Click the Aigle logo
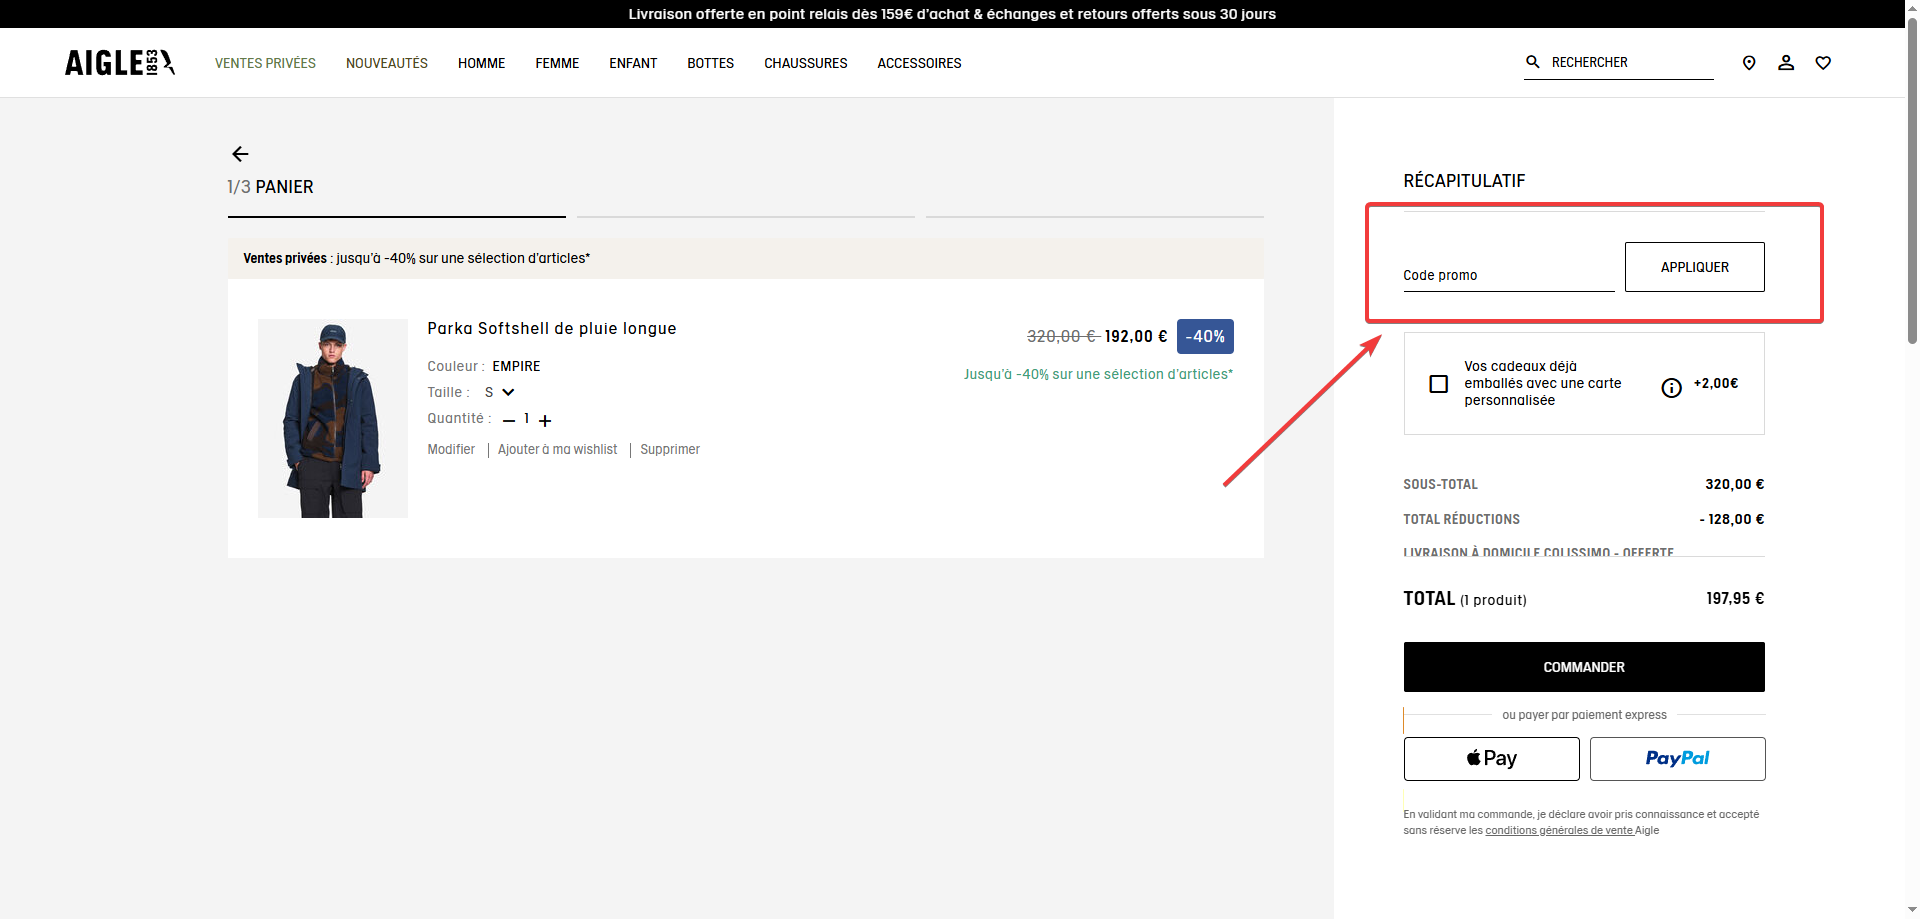Image resolution: width=1920 pixels, height=919 pixels. pos(120,63)
